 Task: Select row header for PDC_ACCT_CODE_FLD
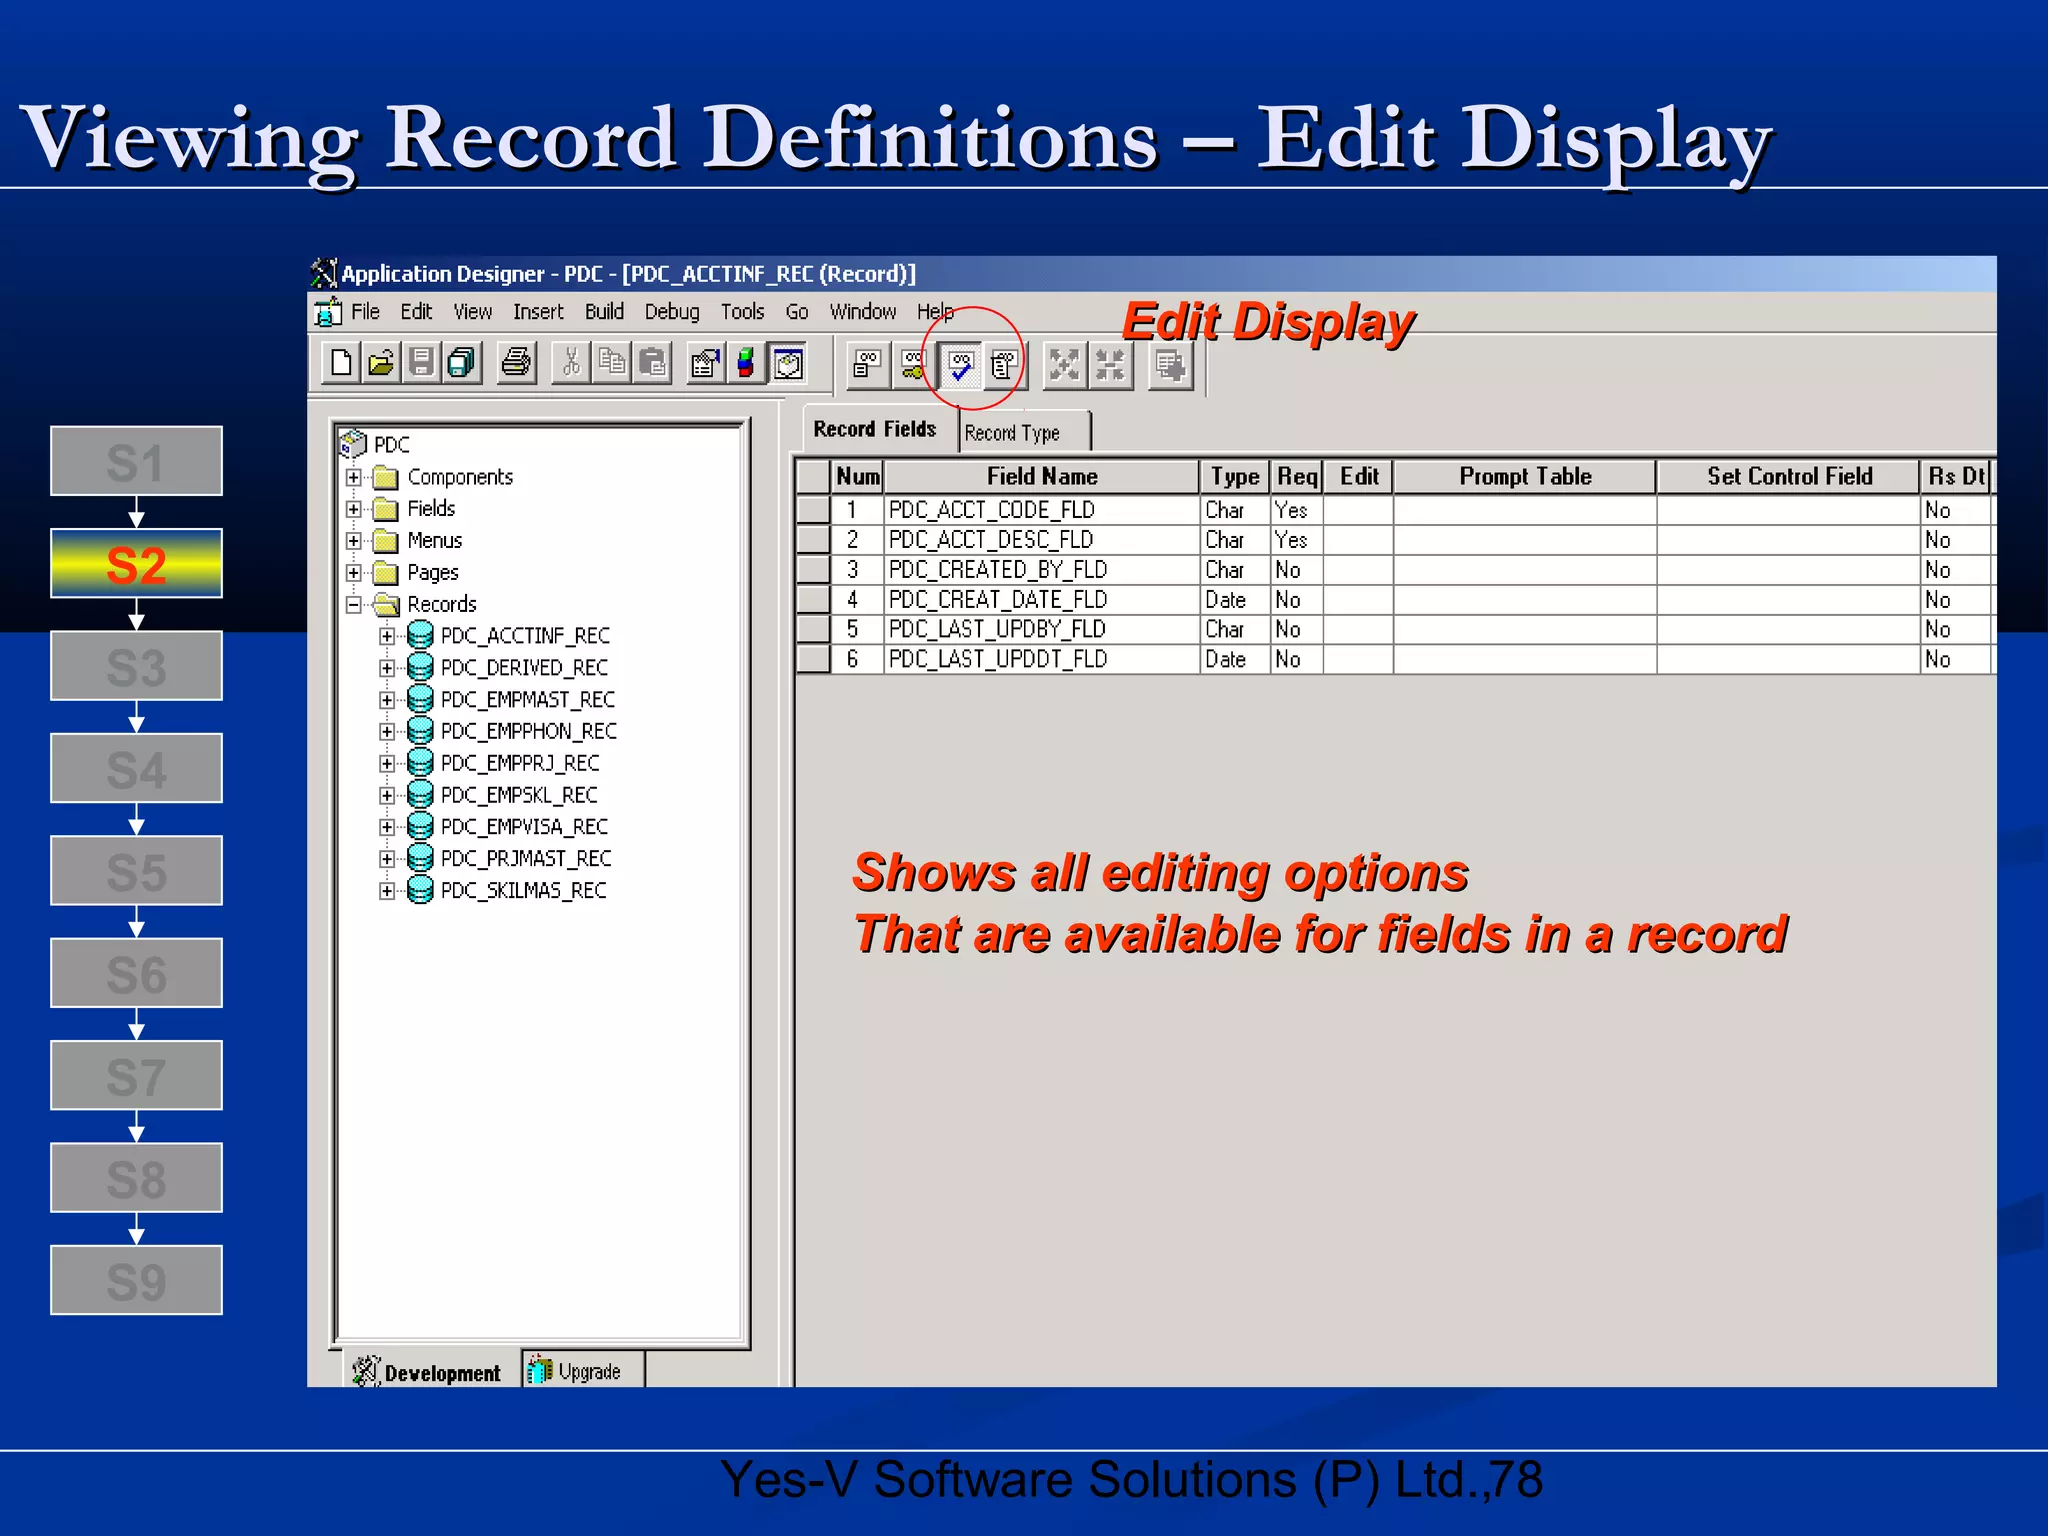point(813,510)
